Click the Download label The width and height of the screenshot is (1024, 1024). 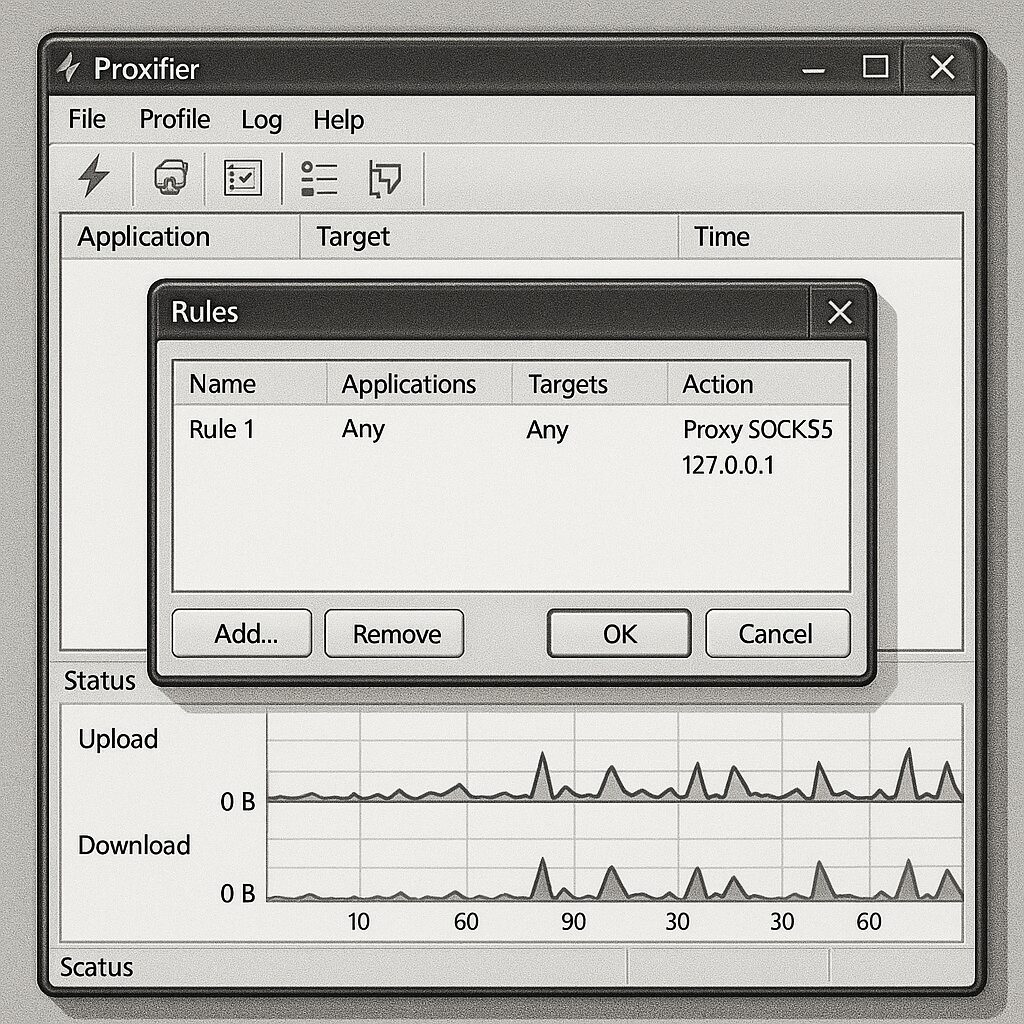click(x=134, y=846)
